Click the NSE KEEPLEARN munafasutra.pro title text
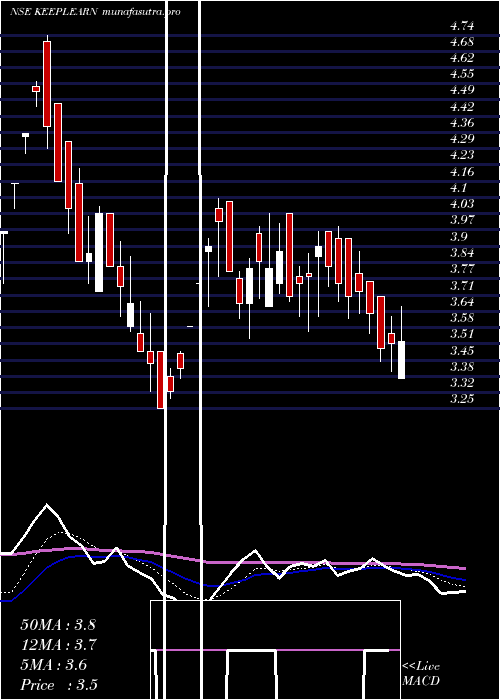 (95, 12)
